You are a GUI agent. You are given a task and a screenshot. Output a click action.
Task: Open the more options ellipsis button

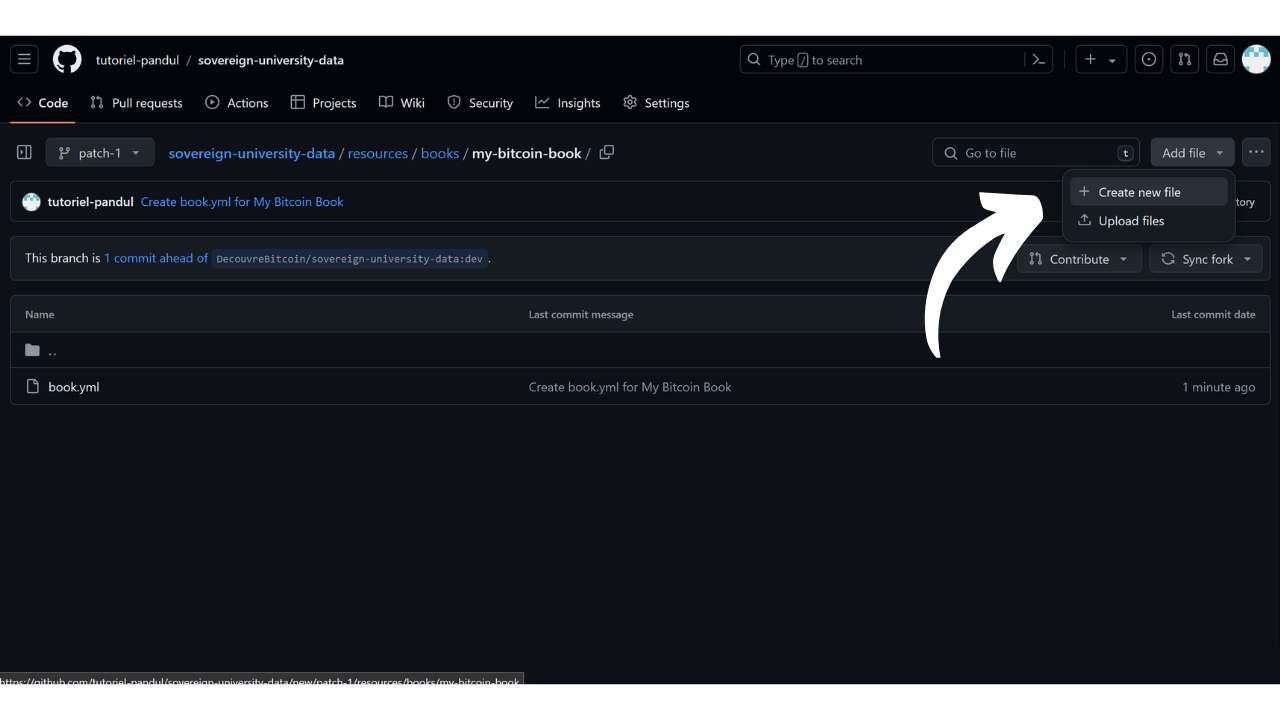(1256, 153)
